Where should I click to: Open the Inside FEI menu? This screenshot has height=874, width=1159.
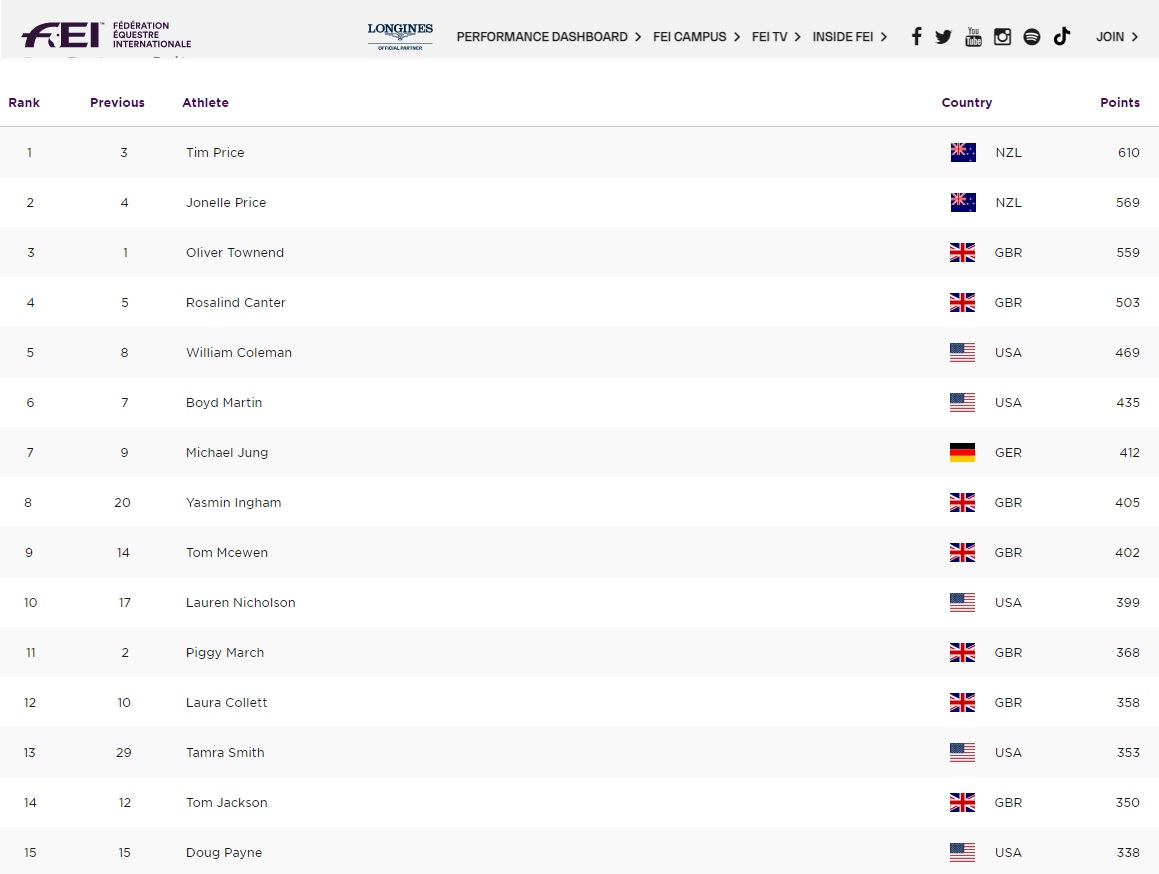pos(849,37)
